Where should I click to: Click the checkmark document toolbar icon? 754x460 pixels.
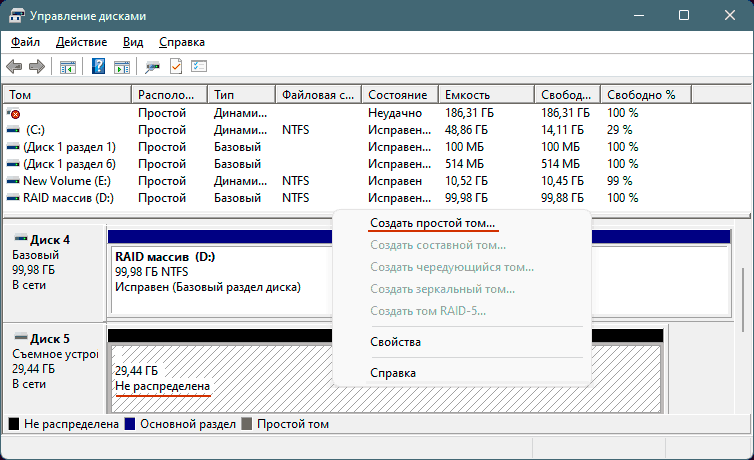pyautogui.click(x=176, y=66)
